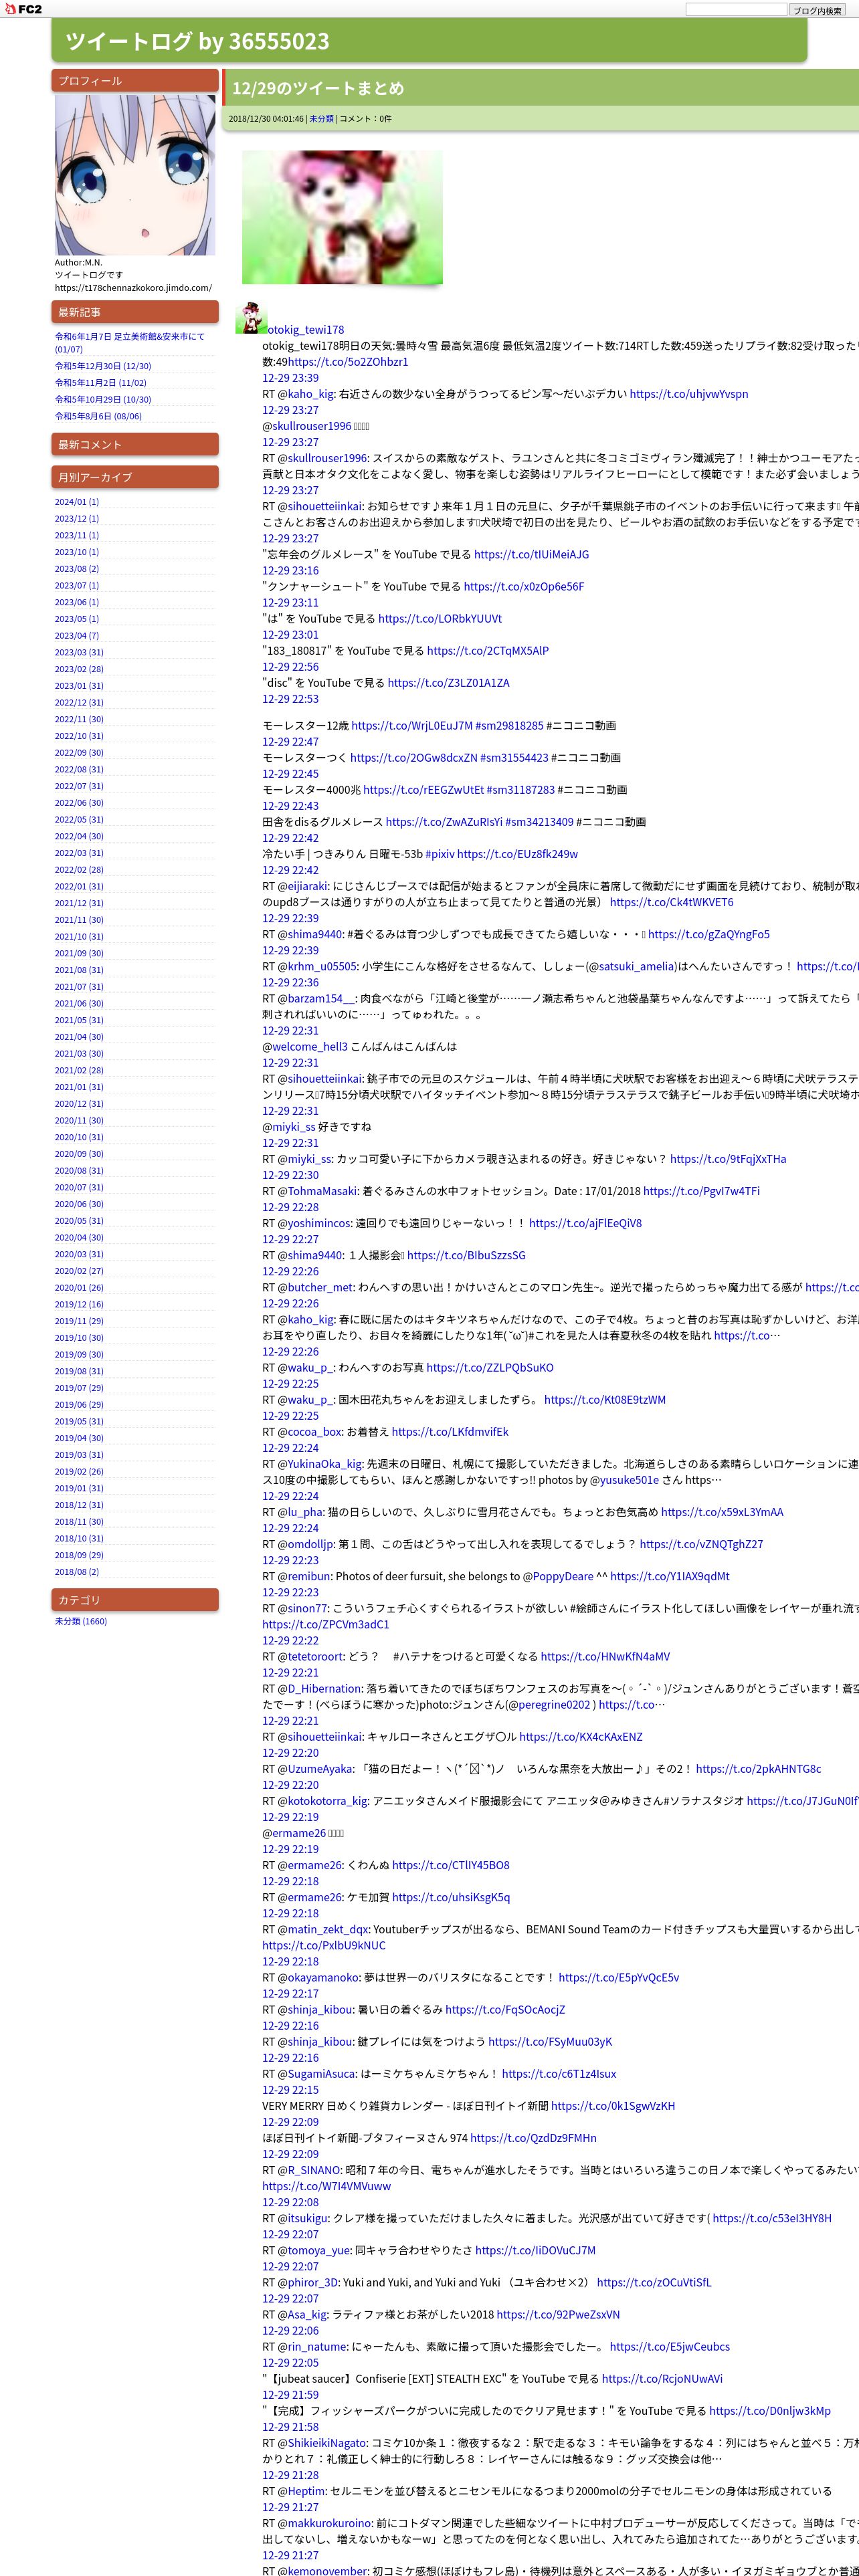Open the ツイートログ by 36555023 blog title

point(197,41)
